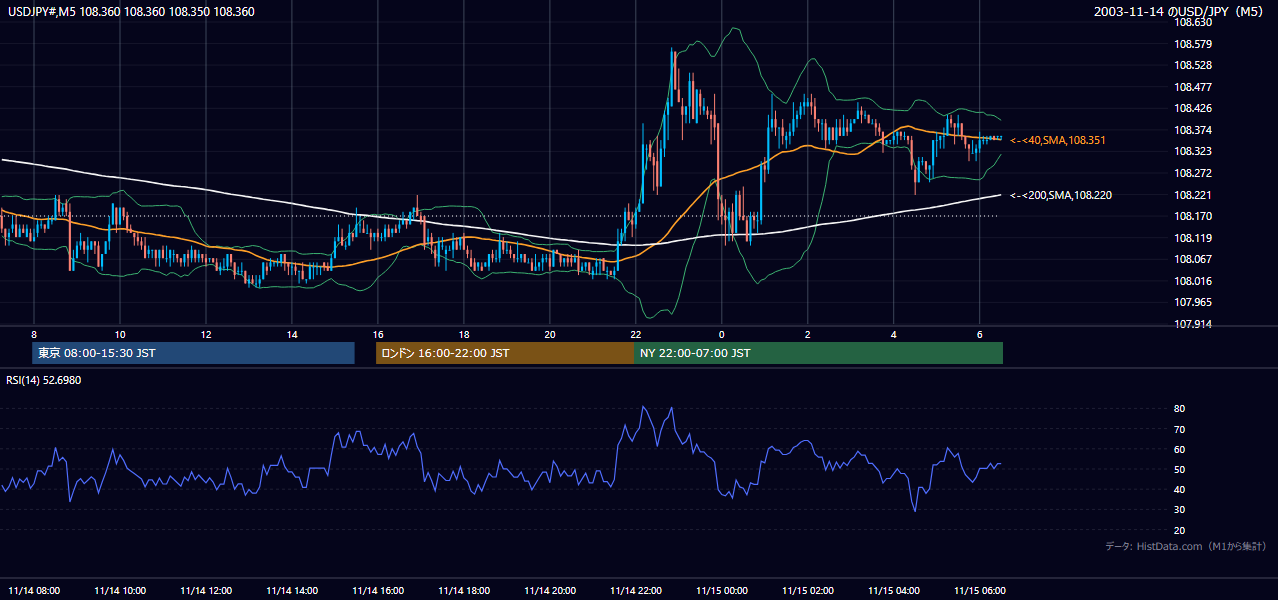The width and height of the screenshot is (1278, 600).
Task: Click price axis value 107.965
Action: 1193,302
